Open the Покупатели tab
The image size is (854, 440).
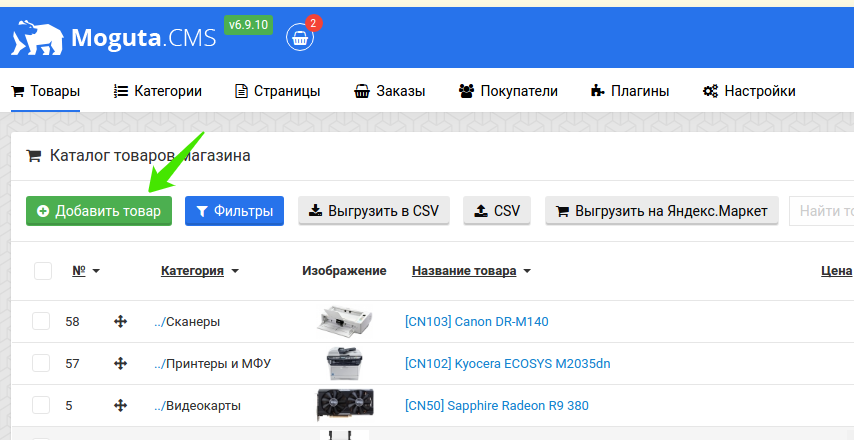508,91
